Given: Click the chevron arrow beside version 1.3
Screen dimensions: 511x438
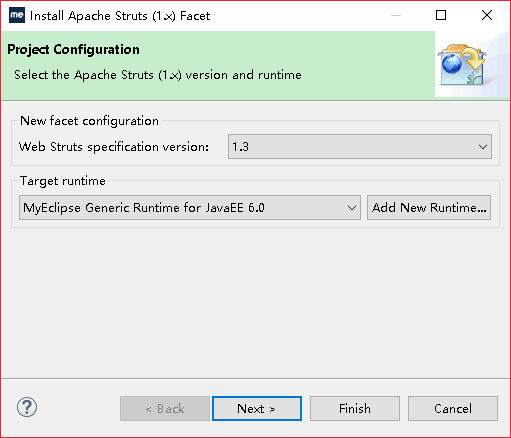Looking at the screenshot, I should (x=483, y=147).
